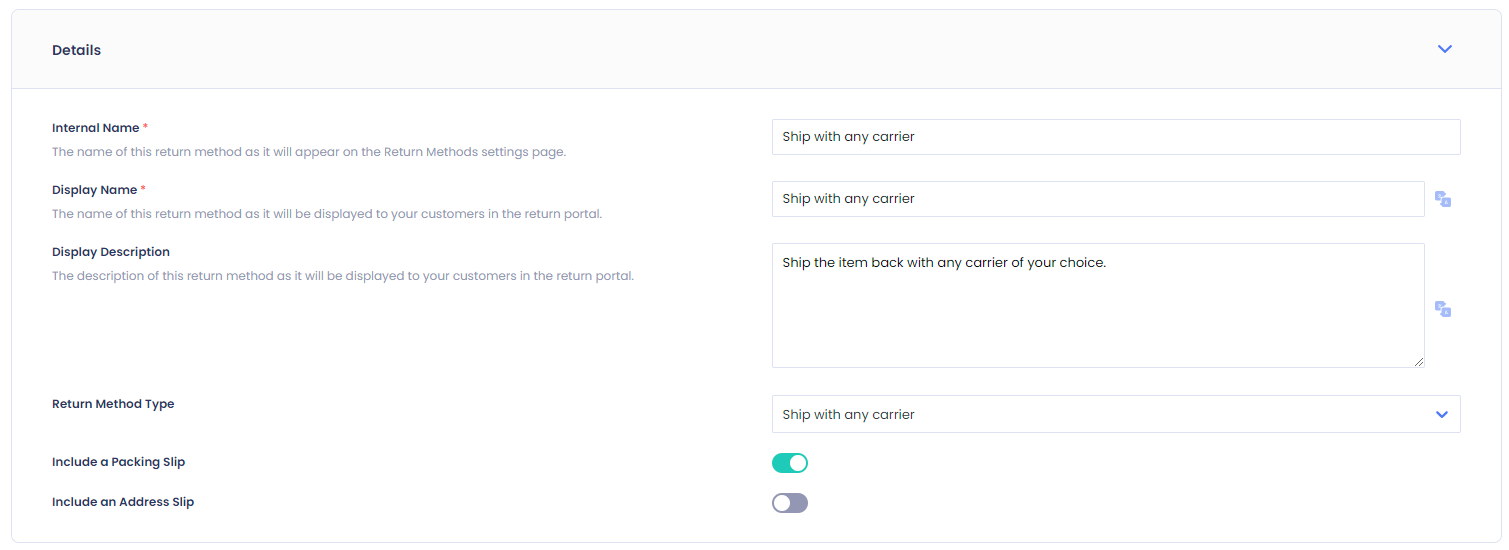Grab the textarea resize handle corner
Screen dimensions: 1509x550
tap(1418, 361)
